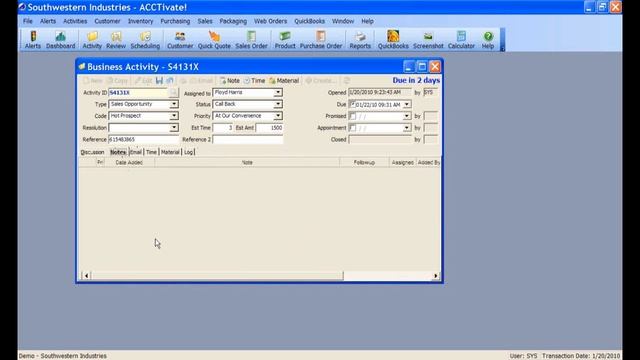
Task: Expand the Type dropdown
Action: [174, 104]
